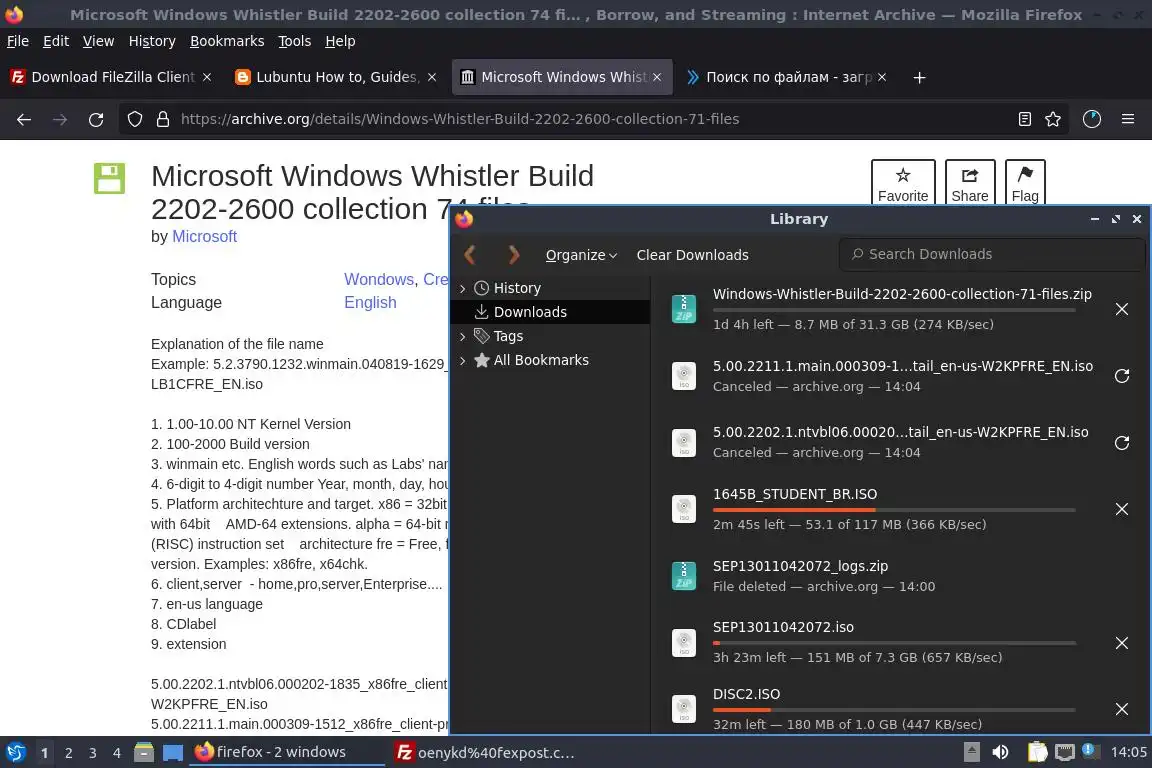This screenshot has width=1152, height=768.
Task: Open tracking protection shield icon
Action: click(x=134, y=119)
